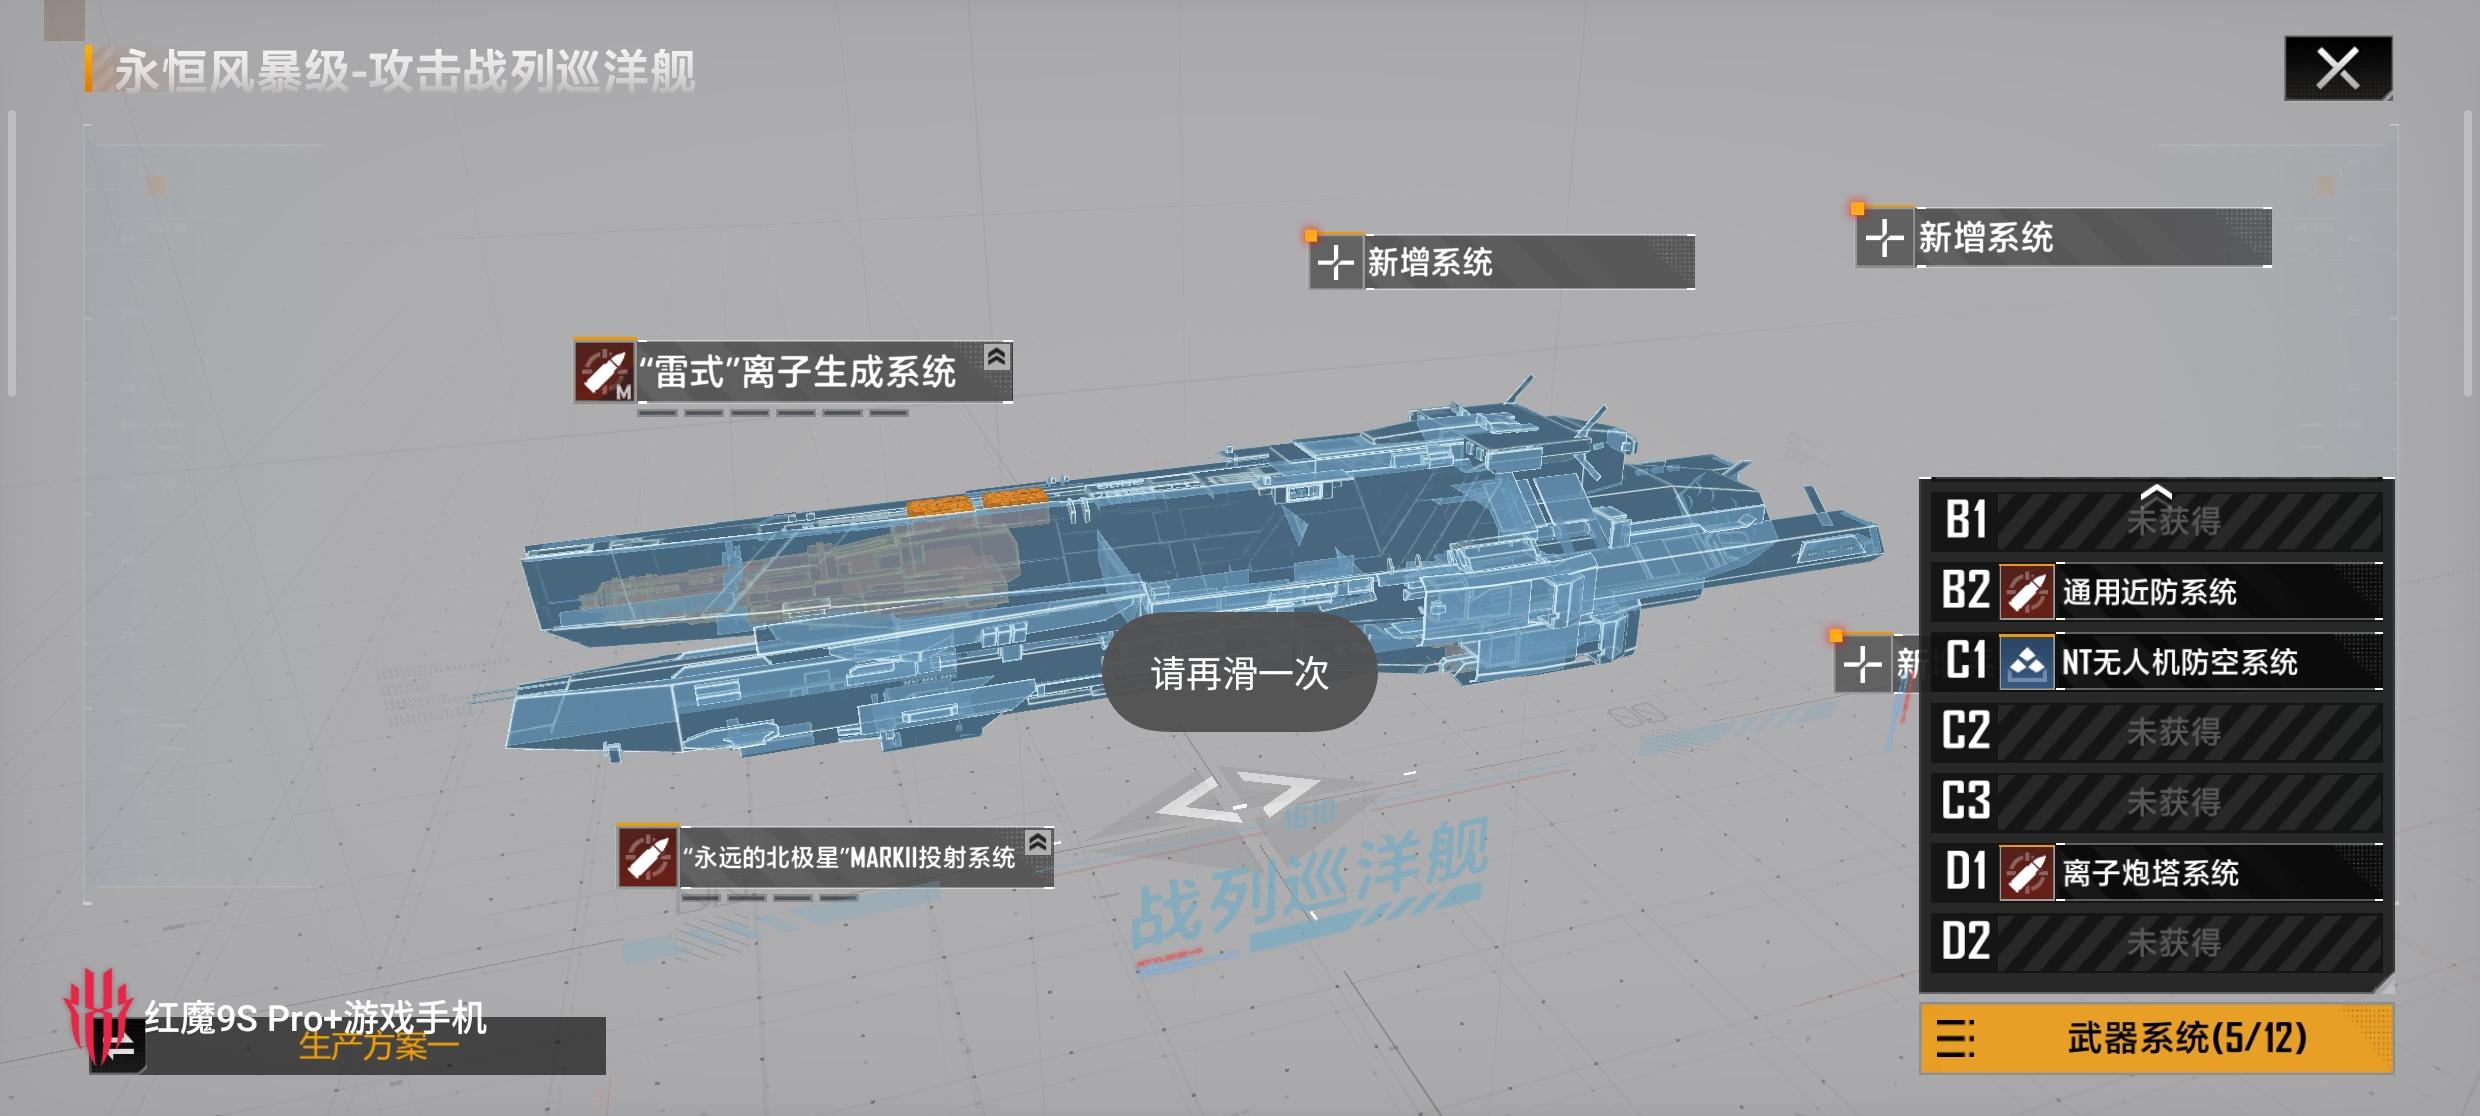Click the 雷式离子生成系统 weapon icon

point(604,372)
